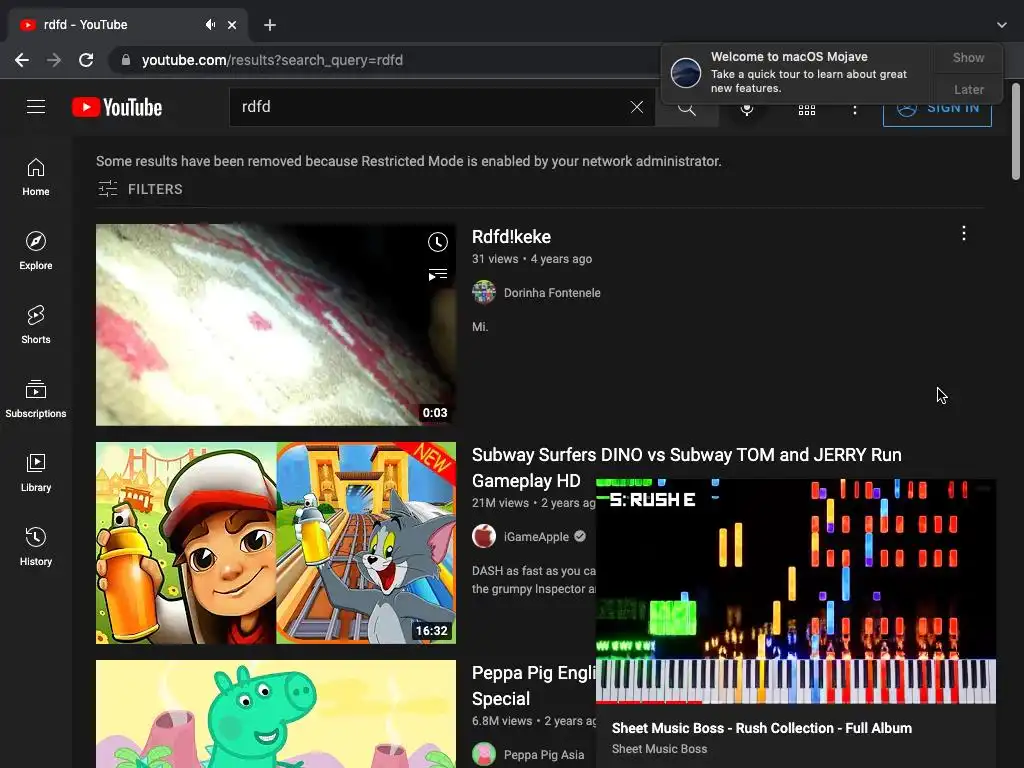Open the more options menu for Rdfd!keke
The image size is (1024, 768).
pyautogui.click(x=963, y=233)
